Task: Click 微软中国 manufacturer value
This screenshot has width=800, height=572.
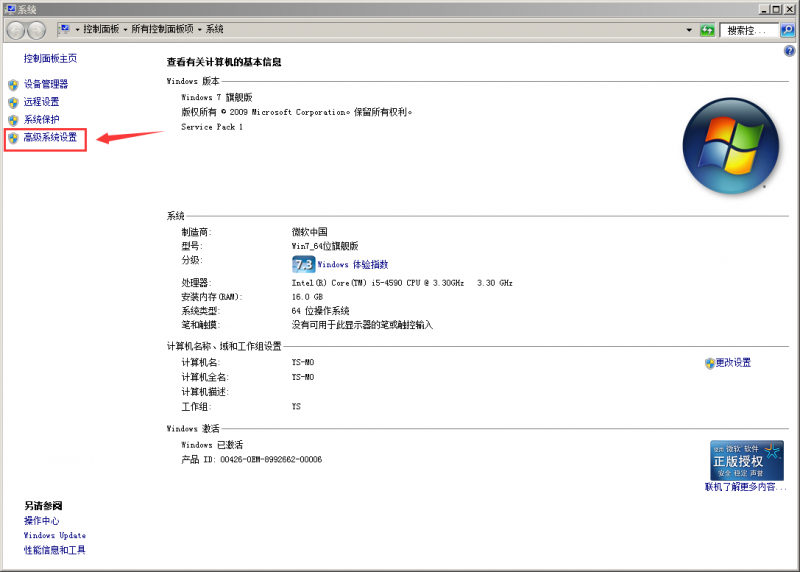Action: [x=309, y=232]
